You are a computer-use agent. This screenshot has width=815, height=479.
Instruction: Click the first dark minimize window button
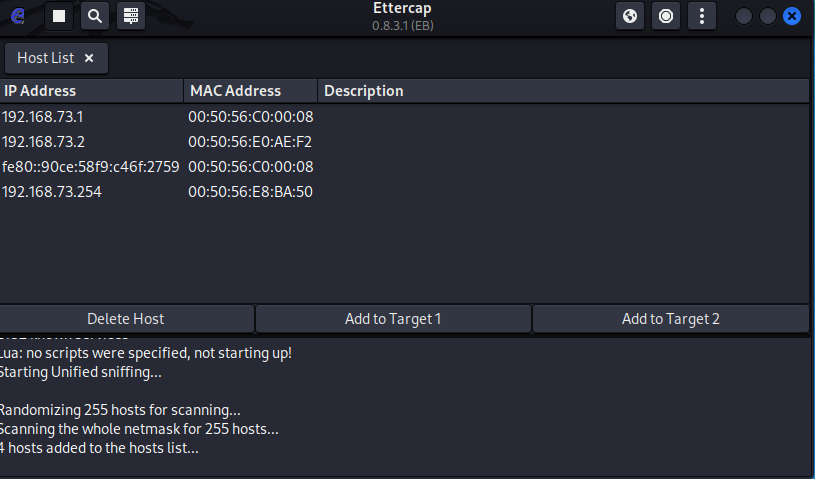(744, 17)
